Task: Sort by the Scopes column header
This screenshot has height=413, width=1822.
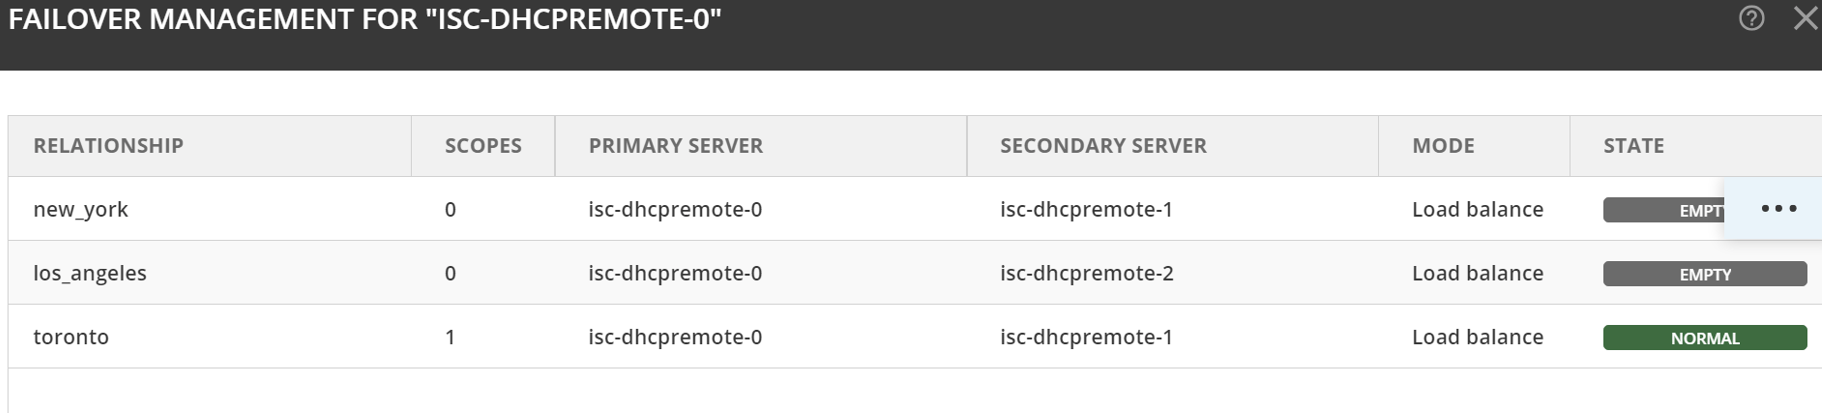Action: [483, 146]
